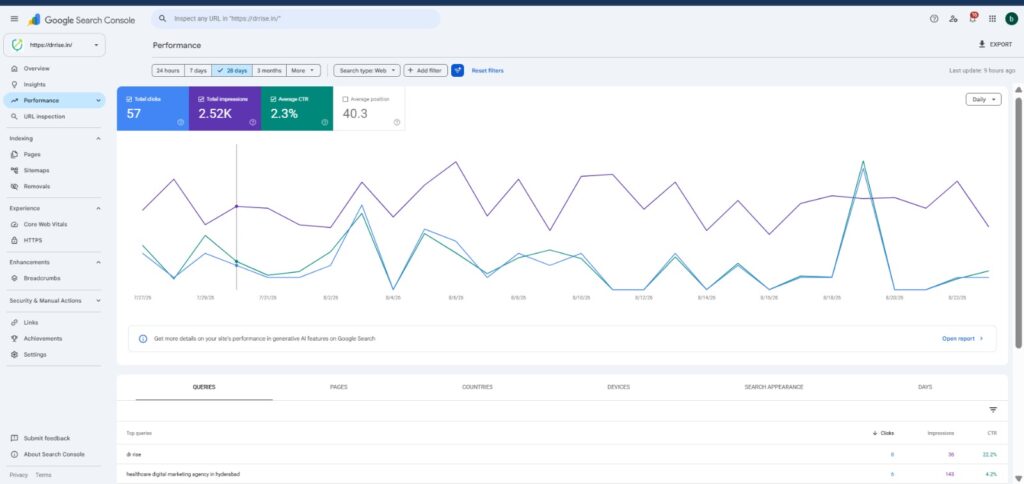Select the 3 months date range
Screen dimensions: 1024x484
click(269, 71)
